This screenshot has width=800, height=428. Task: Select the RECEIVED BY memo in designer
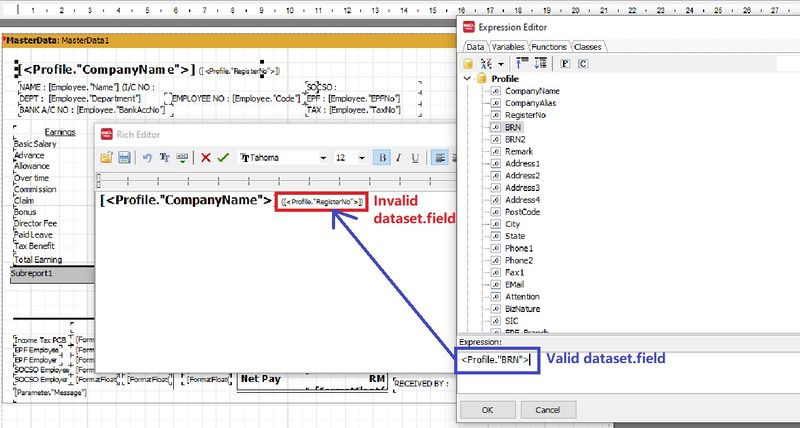point(421,383)
